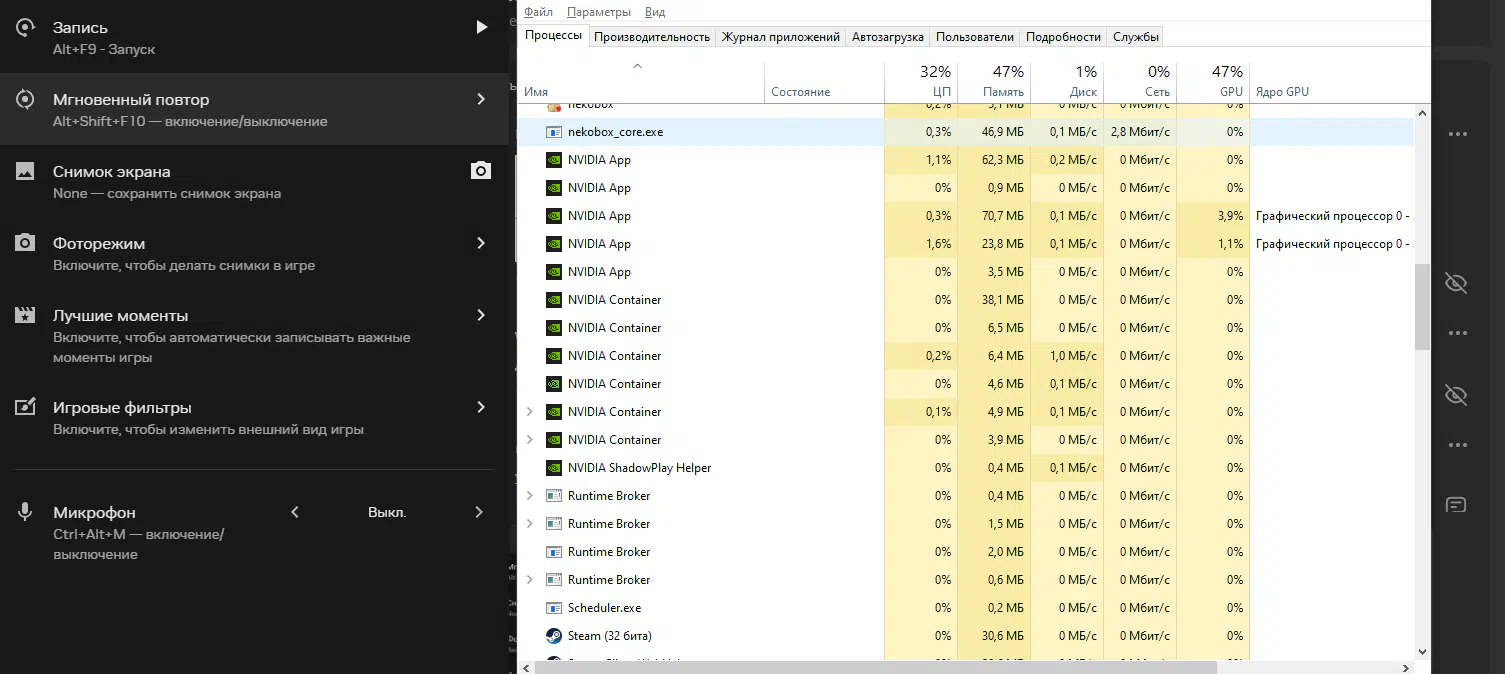Expand the NVIDIA Container row using 3,9 МБ
Screen dimensions: 1505x674
530,440
